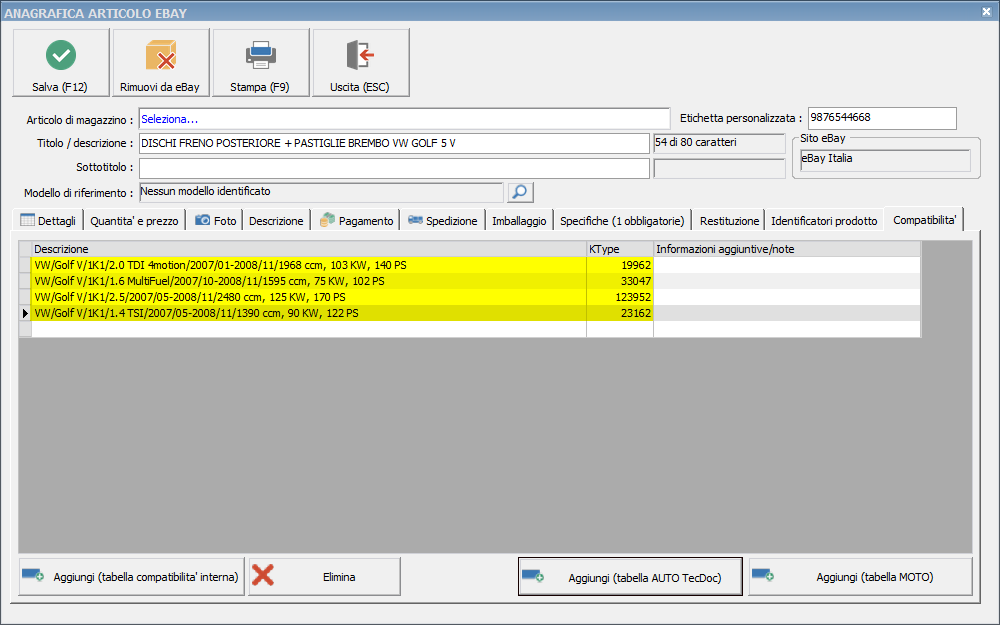1000x625 pixels.
Task: Click into the Titolo / descrizione field
Action: [394, 143]
